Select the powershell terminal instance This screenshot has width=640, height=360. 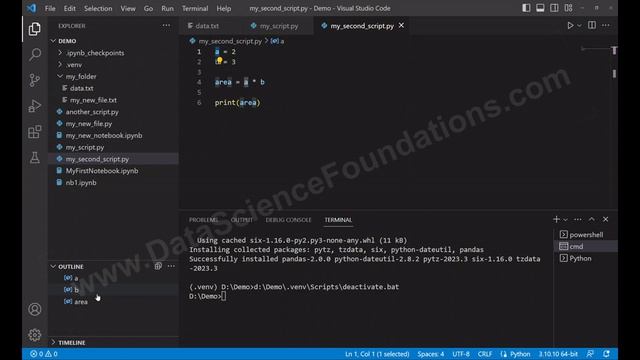pos(585,235)
